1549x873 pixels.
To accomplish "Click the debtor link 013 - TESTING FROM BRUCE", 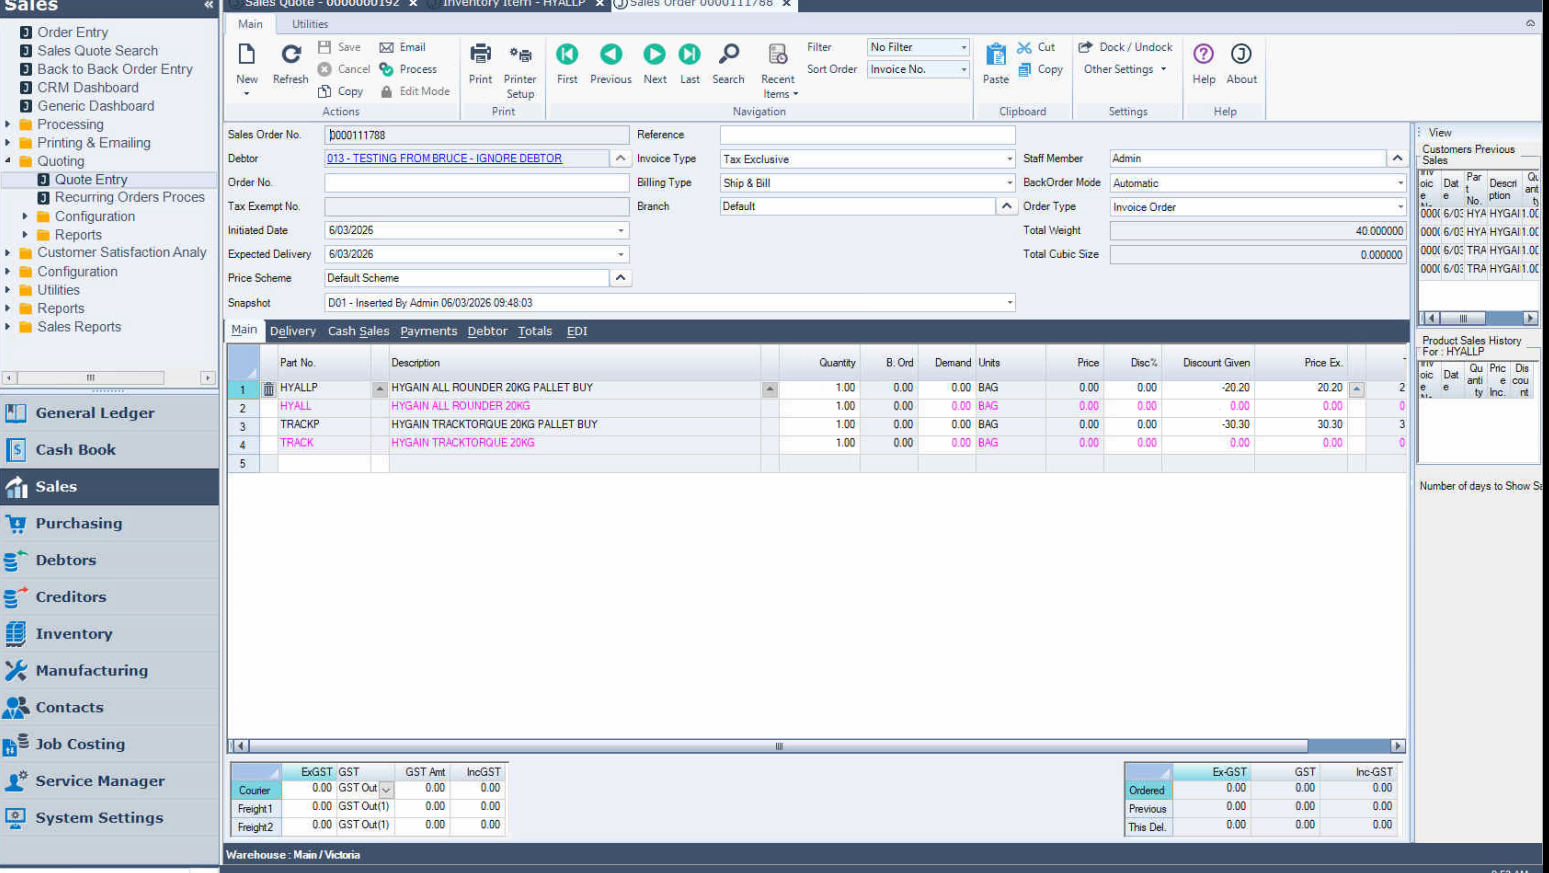I will (x=444, y=159).
